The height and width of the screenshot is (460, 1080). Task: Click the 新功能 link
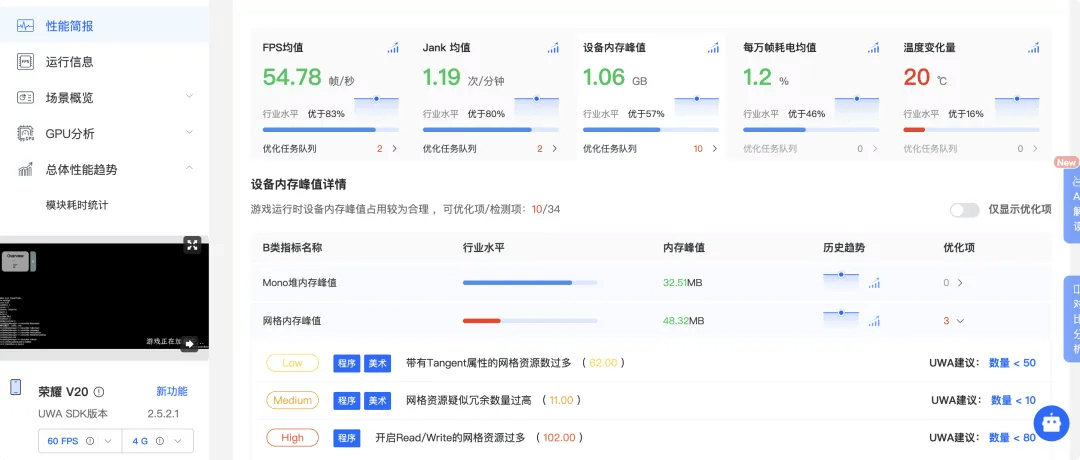171,392
